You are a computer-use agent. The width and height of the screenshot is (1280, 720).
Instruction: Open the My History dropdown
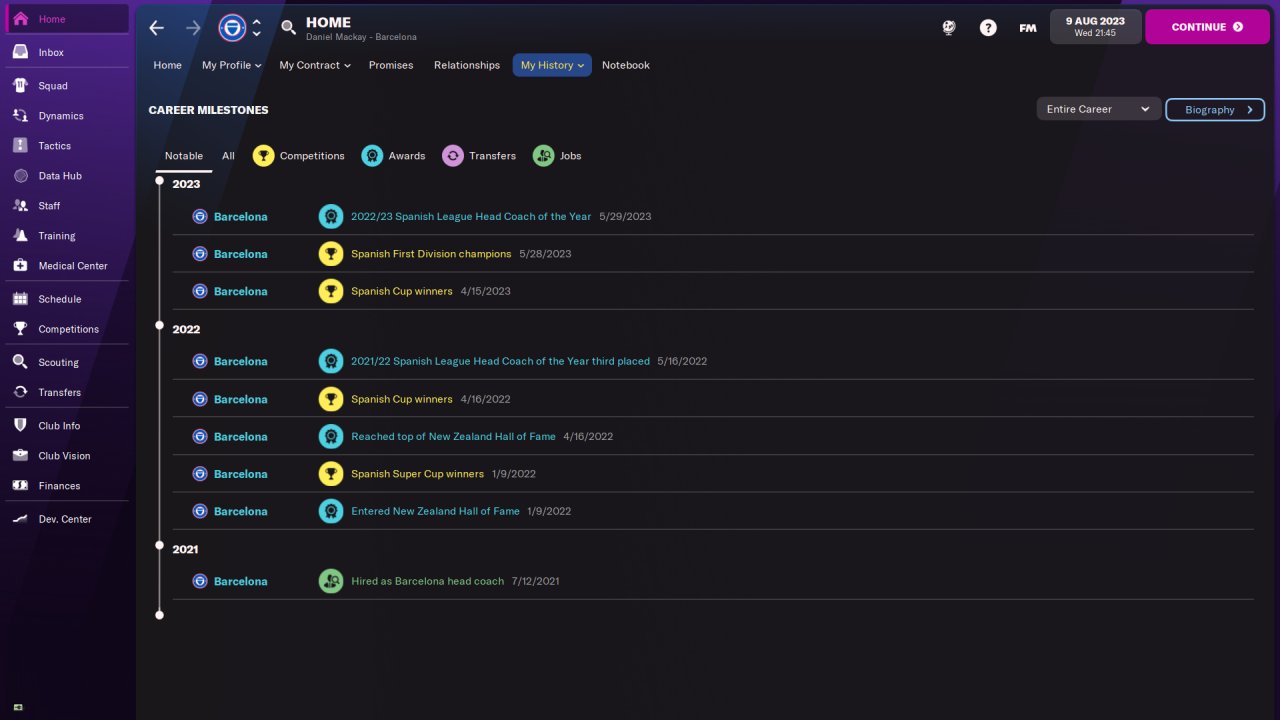(x=552, y=65)
